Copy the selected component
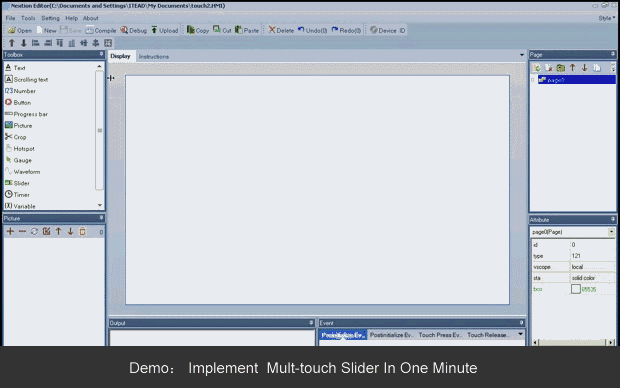Screen dimensions: 620x388 pos(198,30)
